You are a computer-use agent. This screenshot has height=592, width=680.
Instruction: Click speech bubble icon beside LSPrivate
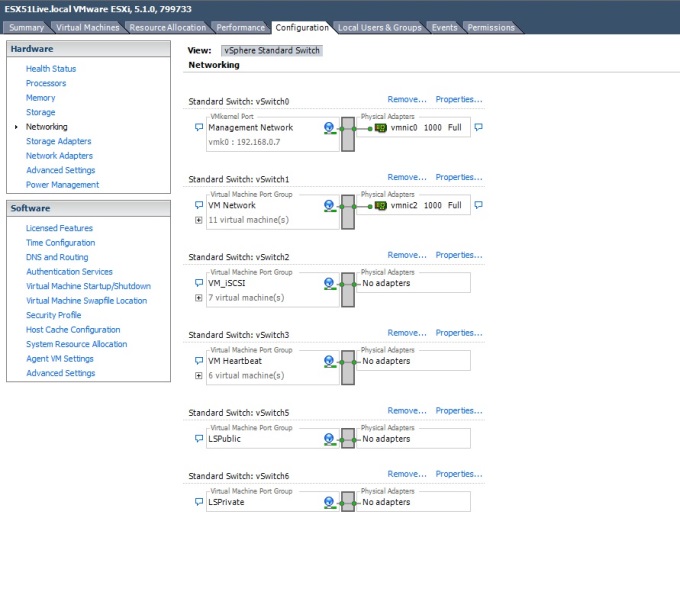coord(199,502)
